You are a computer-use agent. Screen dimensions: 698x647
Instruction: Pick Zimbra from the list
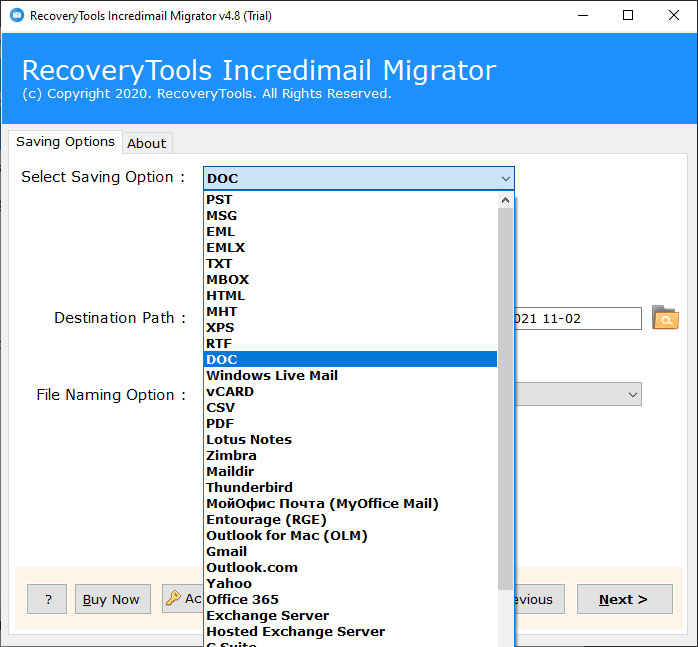[350, 456]
